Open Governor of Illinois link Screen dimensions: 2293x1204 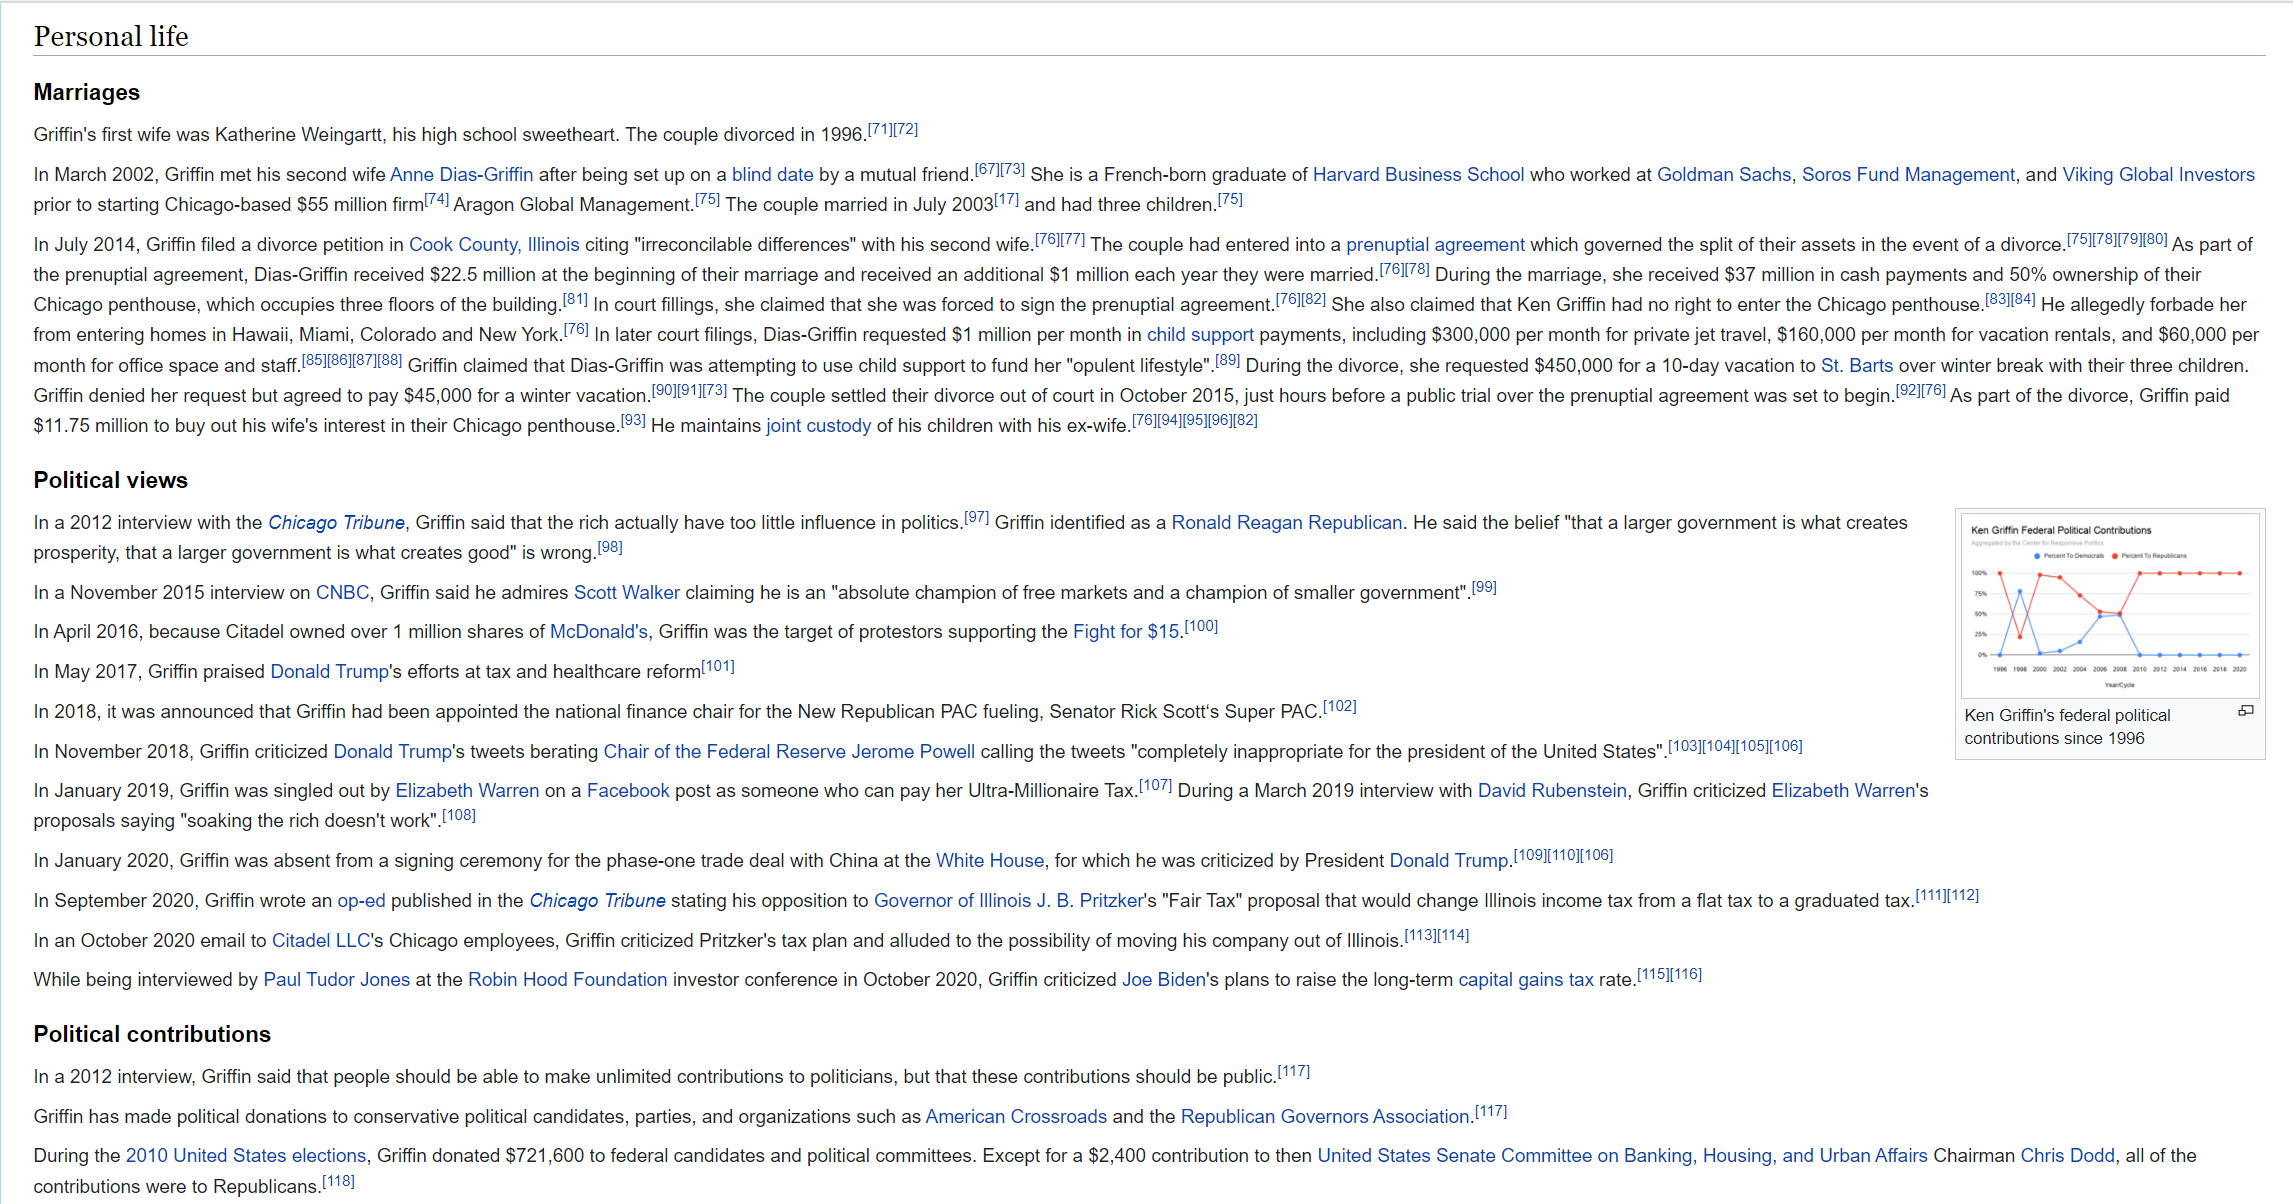point(952,900)
